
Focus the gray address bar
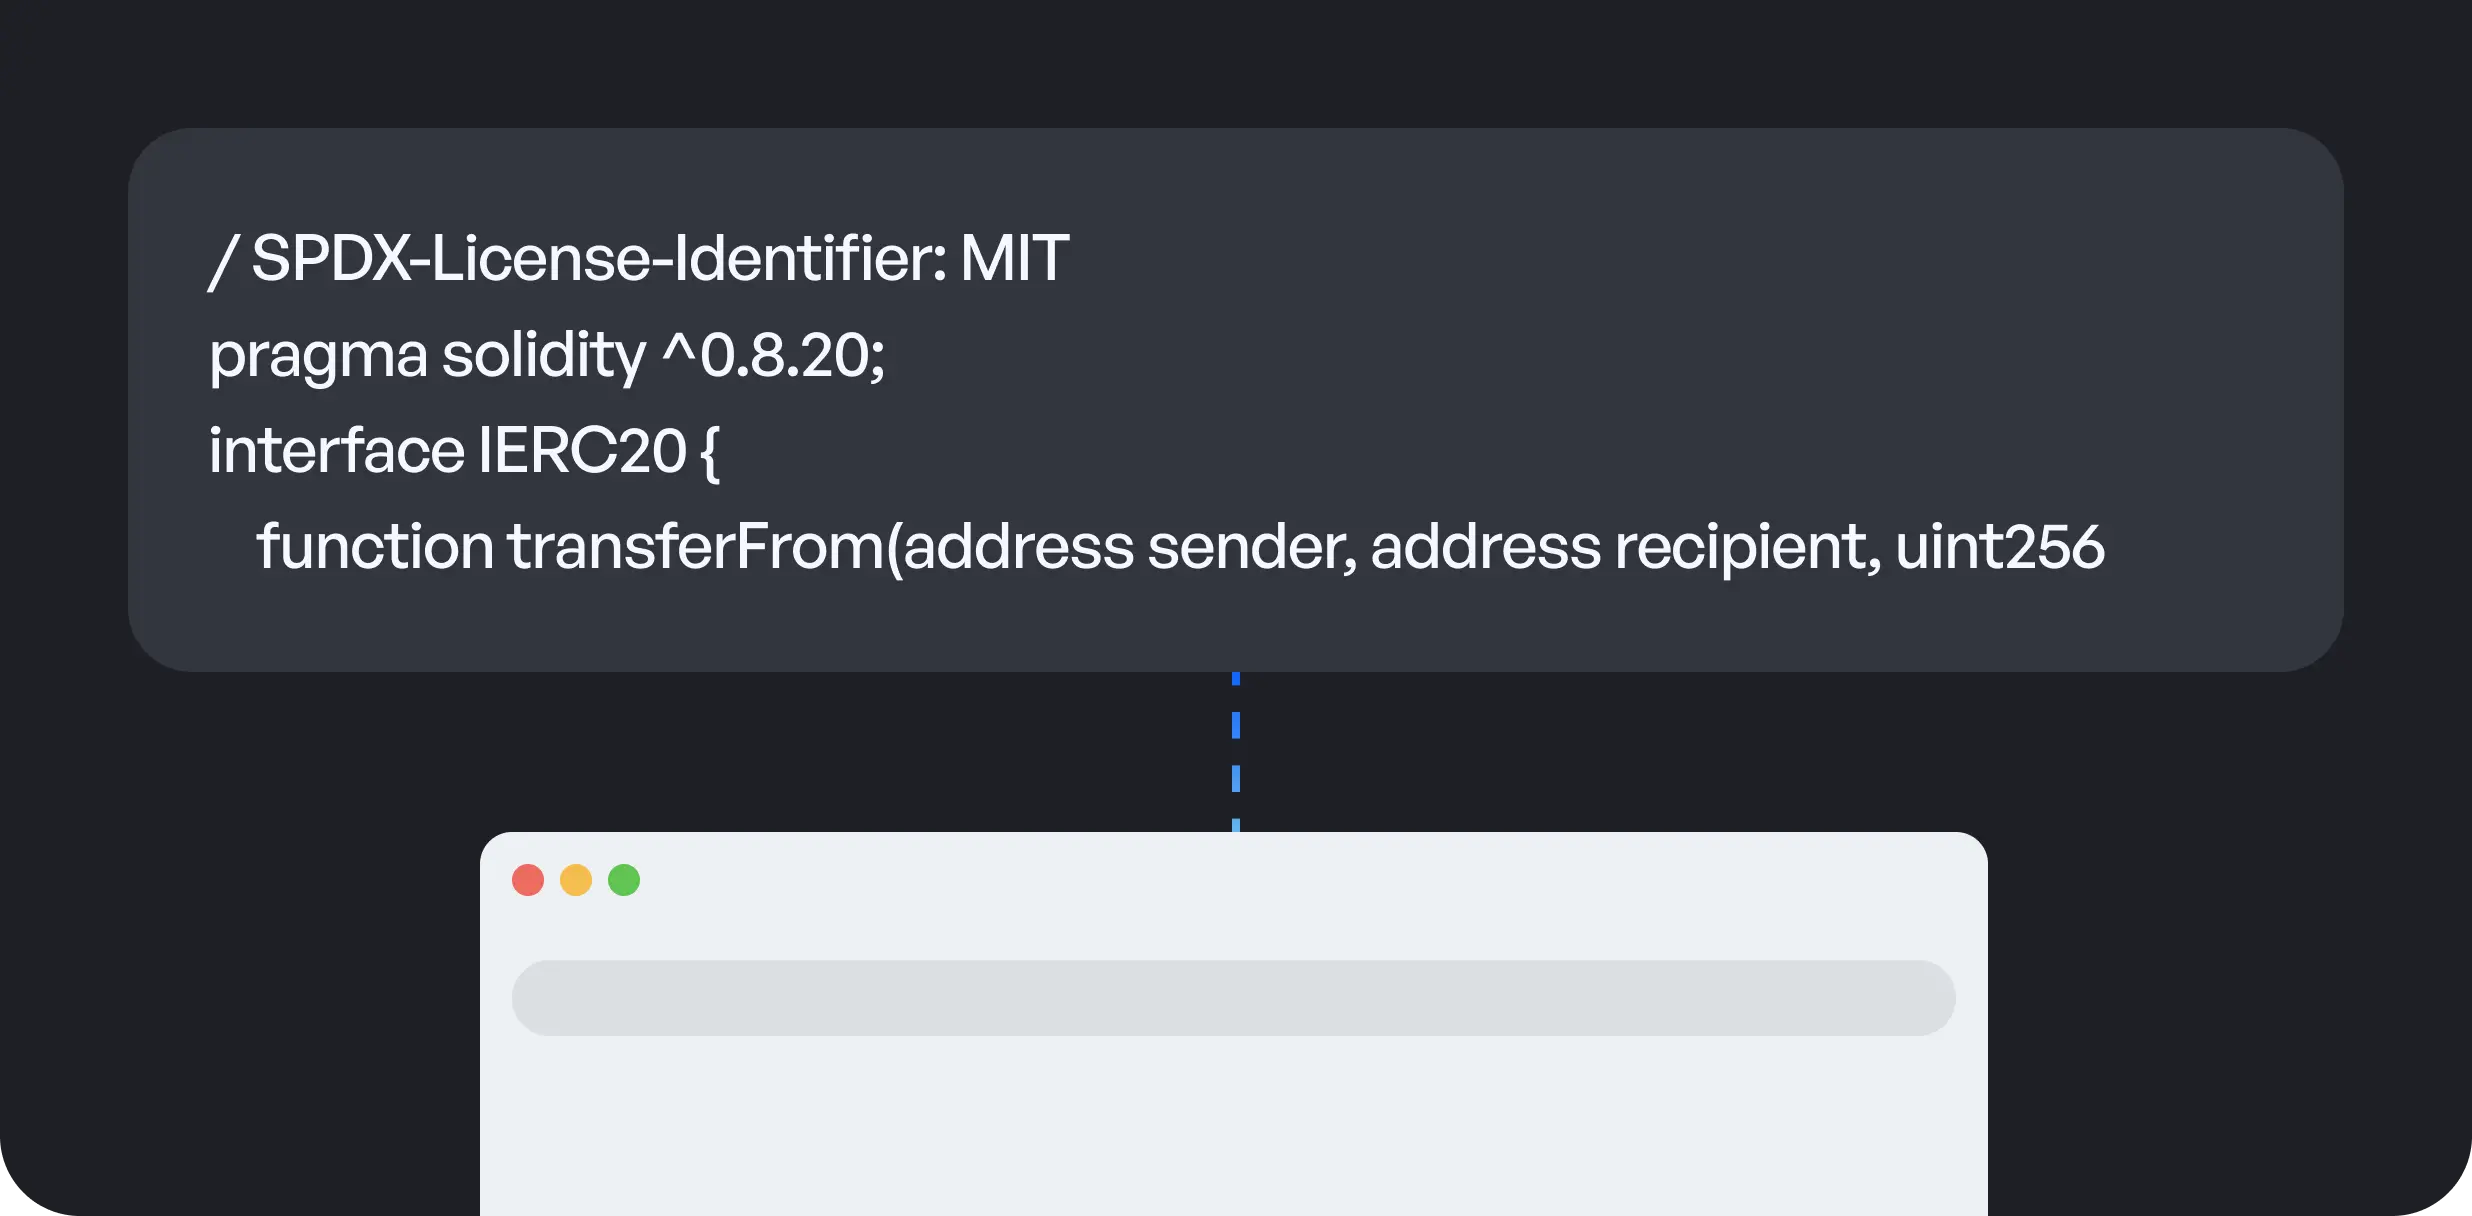(x=1233, y=998)
